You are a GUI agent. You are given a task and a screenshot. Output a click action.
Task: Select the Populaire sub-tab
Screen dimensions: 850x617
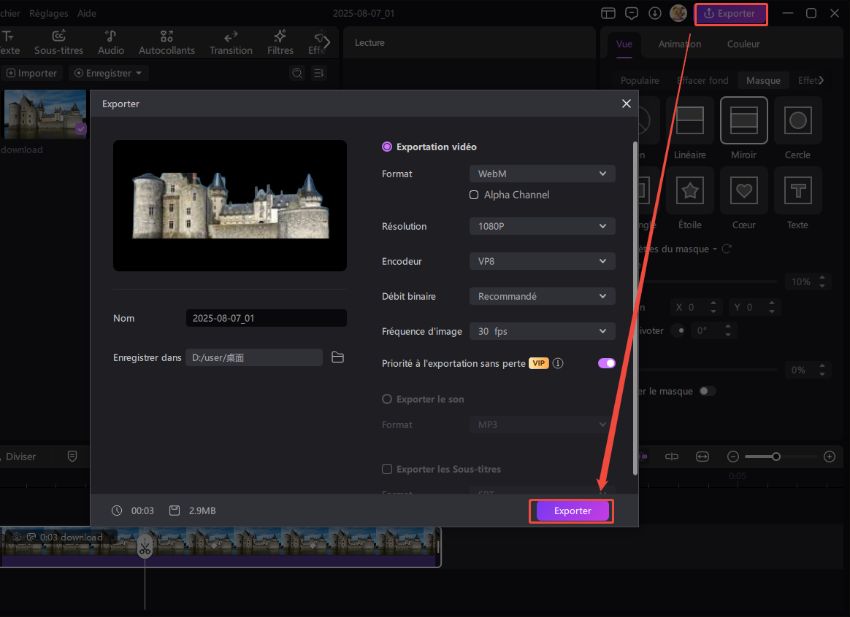(640, 81)
